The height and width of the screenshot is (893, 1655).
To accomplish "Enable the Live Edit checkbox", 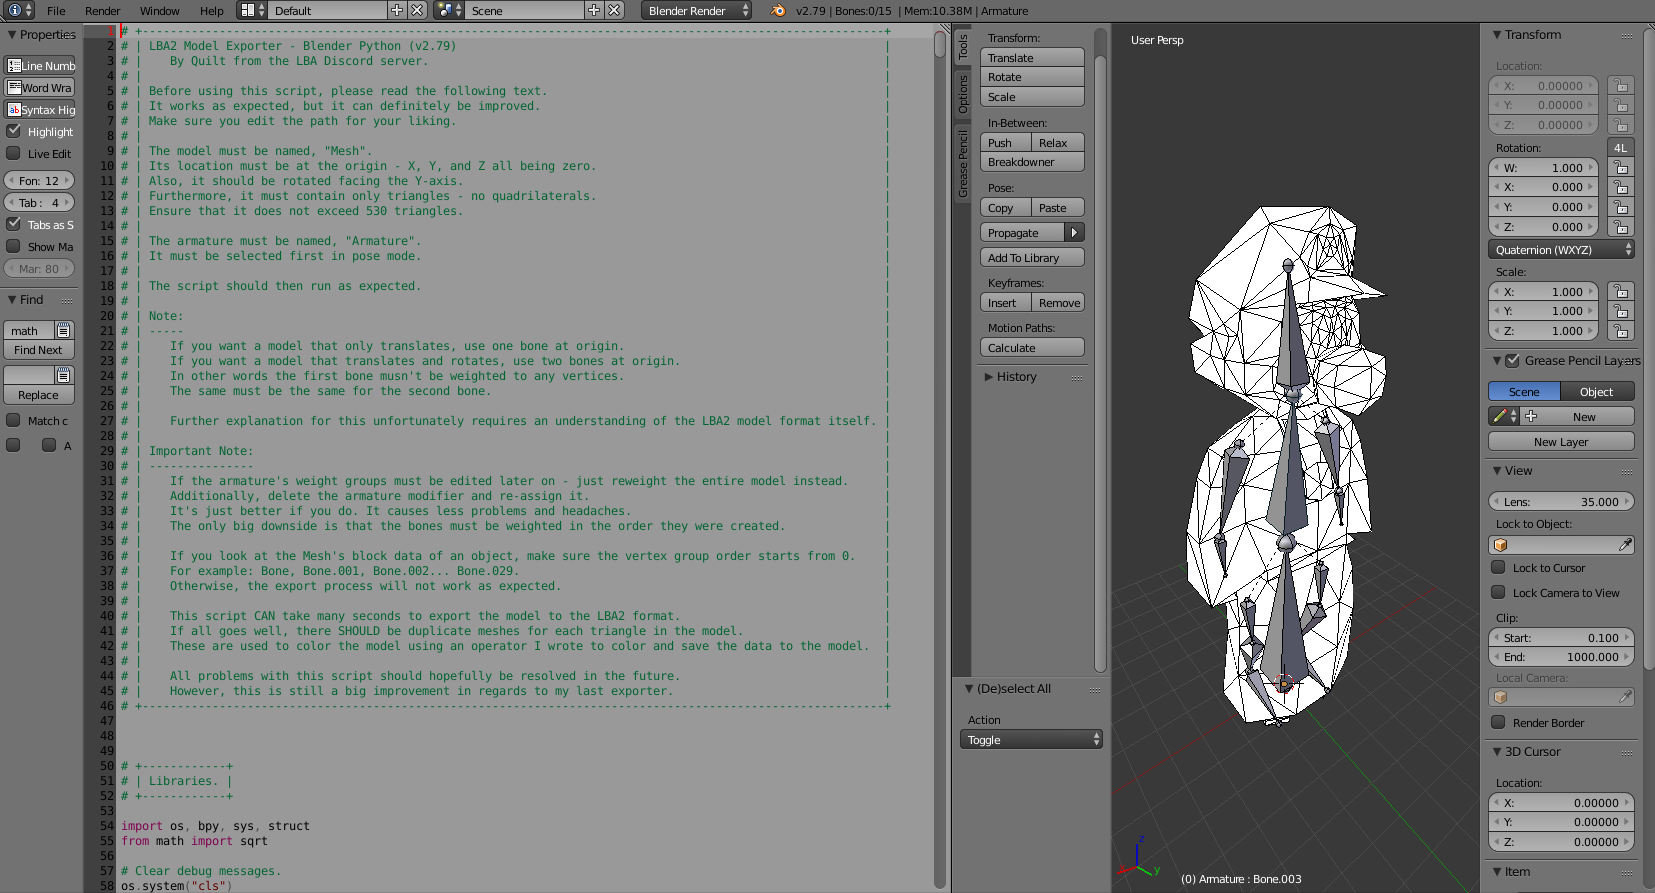I will [14, 153].
